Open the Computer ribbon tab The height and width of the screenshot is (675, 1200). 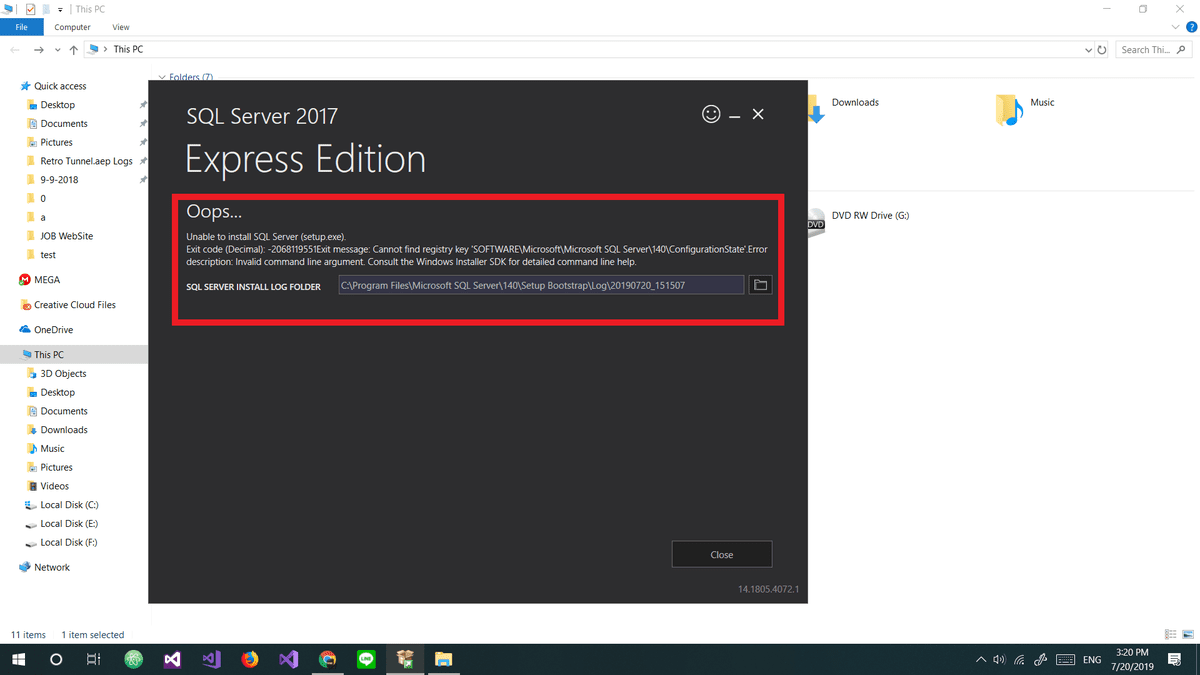[72, 27]
